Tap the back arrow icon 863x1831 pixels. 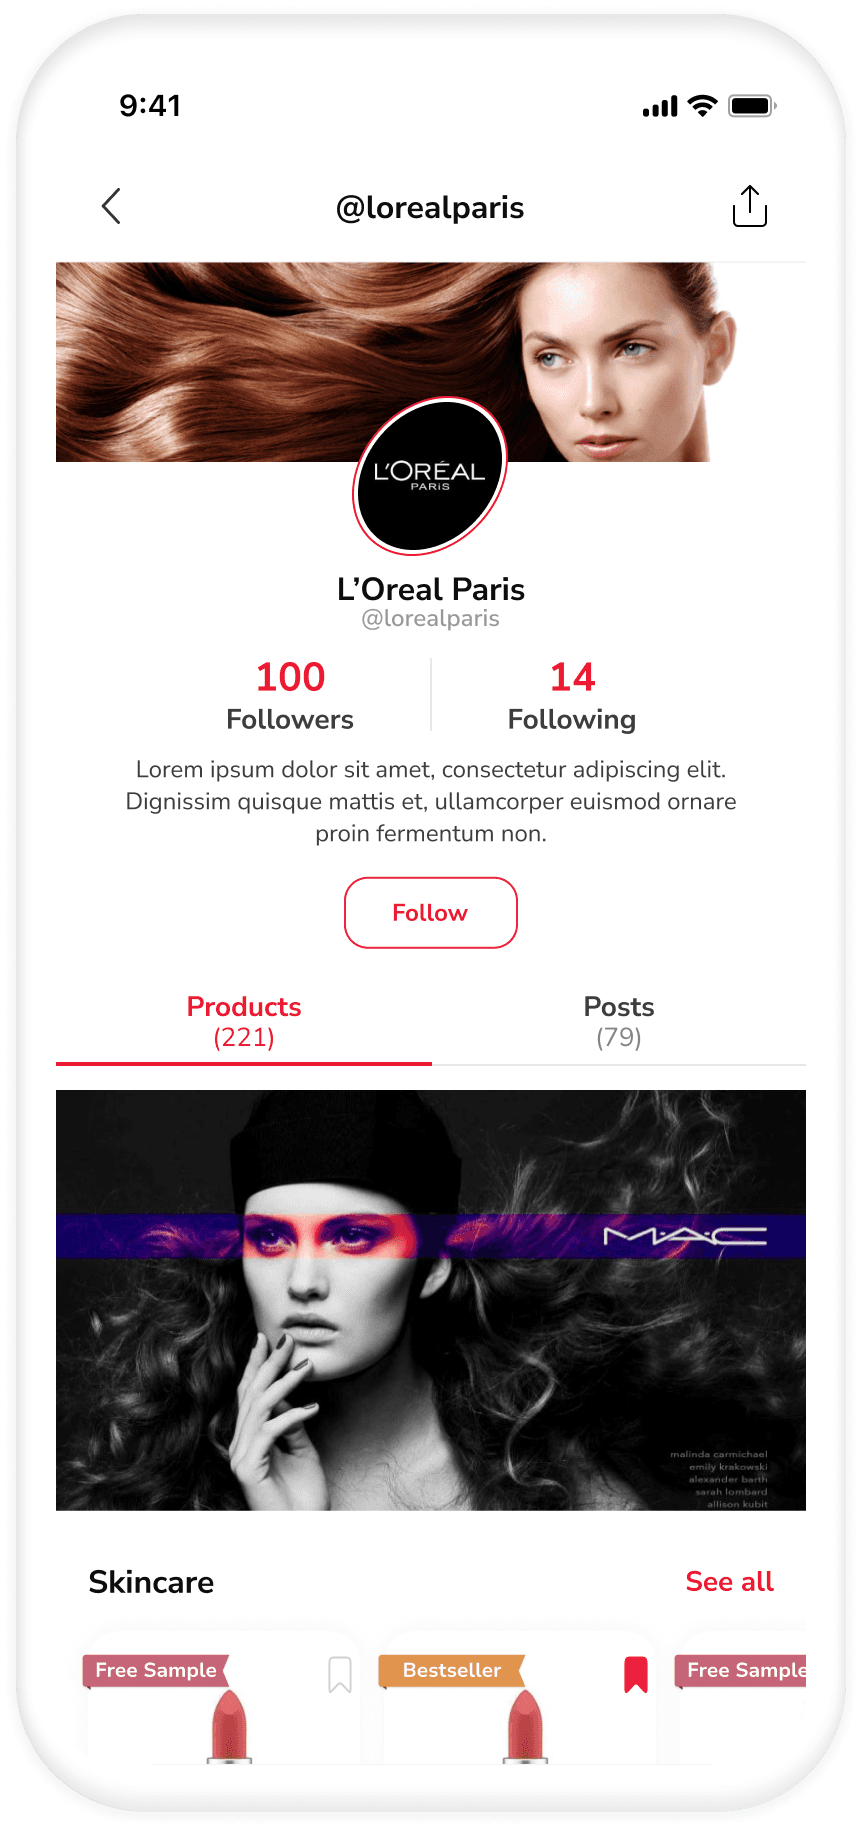pyautogui.click(x=111, y=206)
